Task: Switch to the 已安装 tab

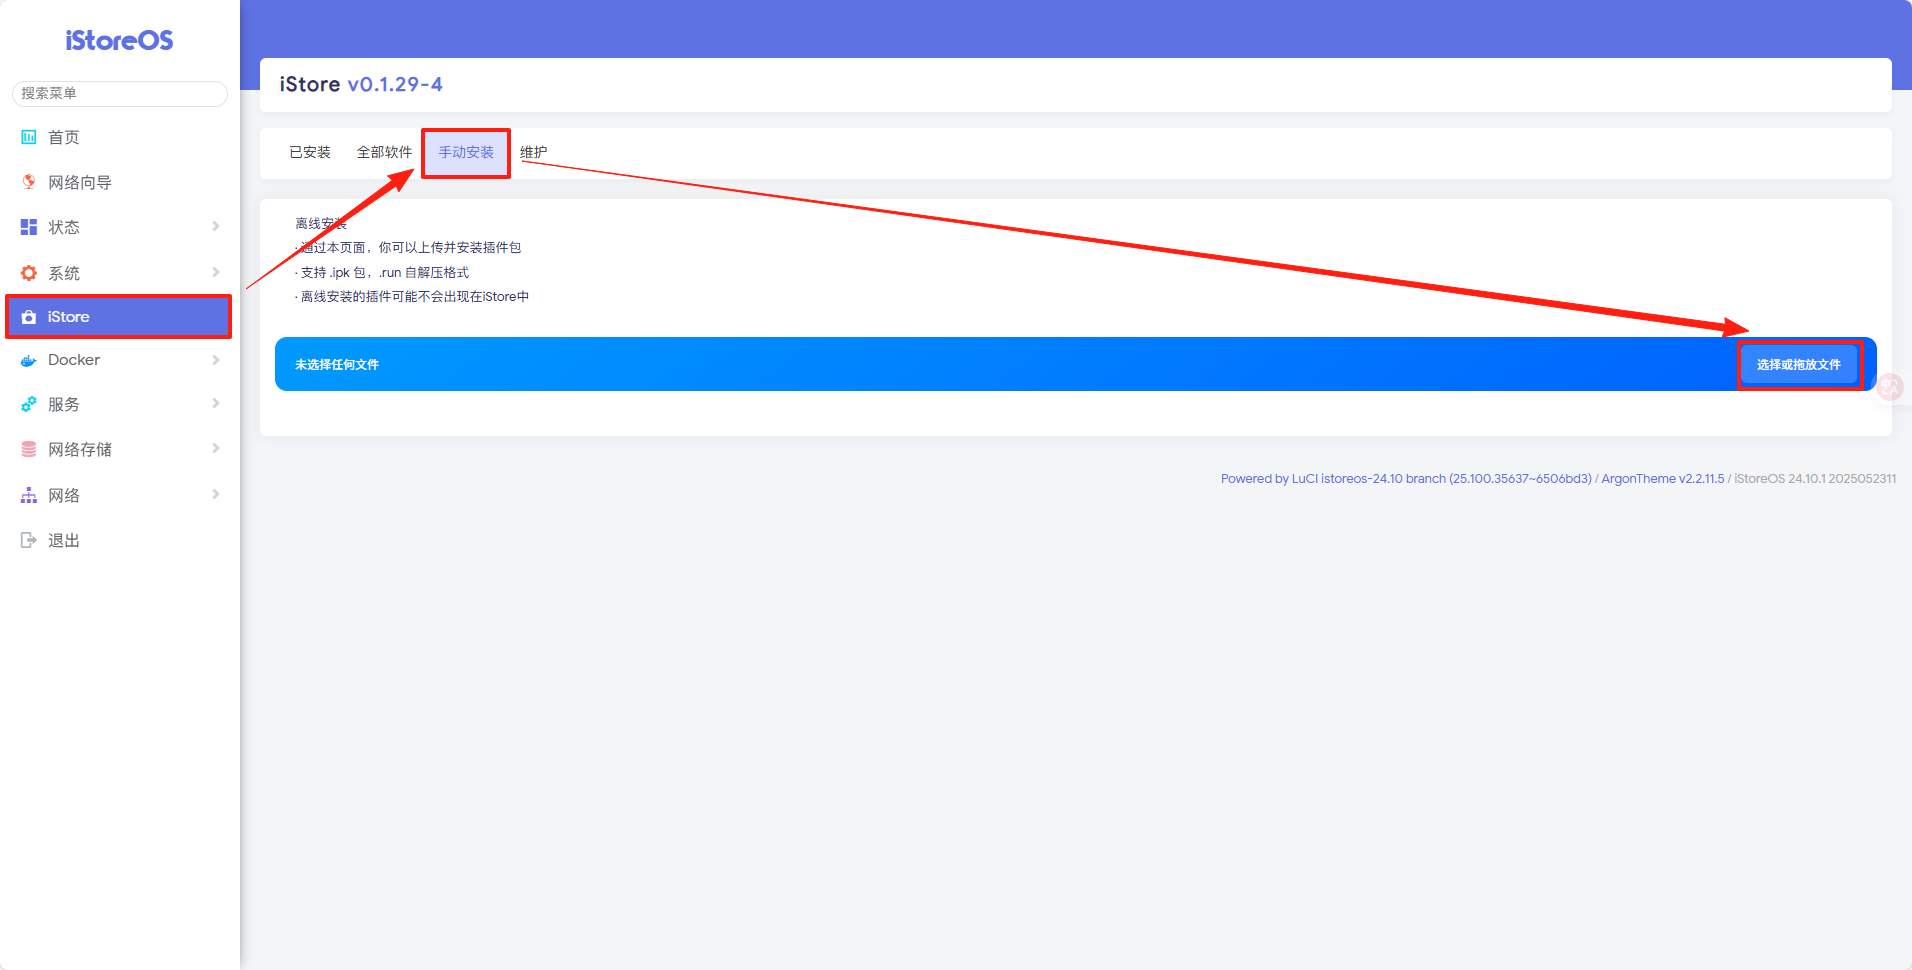Action: [x=310, y=152]
